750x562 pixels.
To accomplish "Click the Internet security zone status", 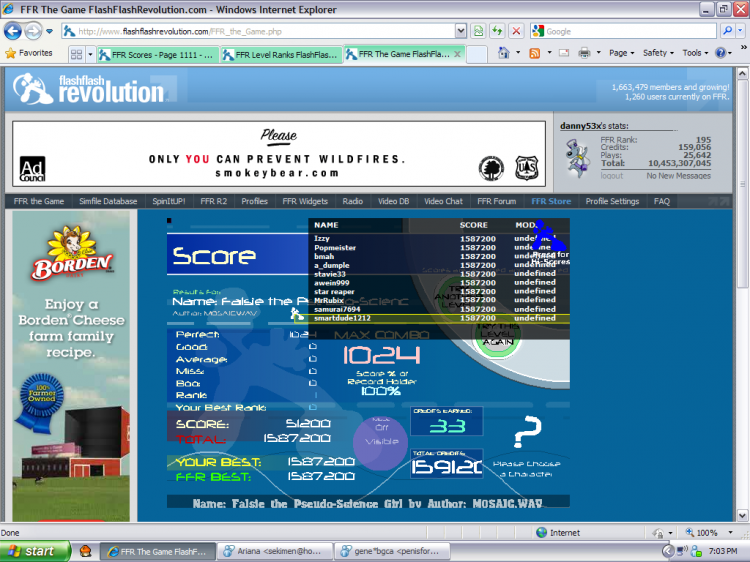I will tap(558, 532).
